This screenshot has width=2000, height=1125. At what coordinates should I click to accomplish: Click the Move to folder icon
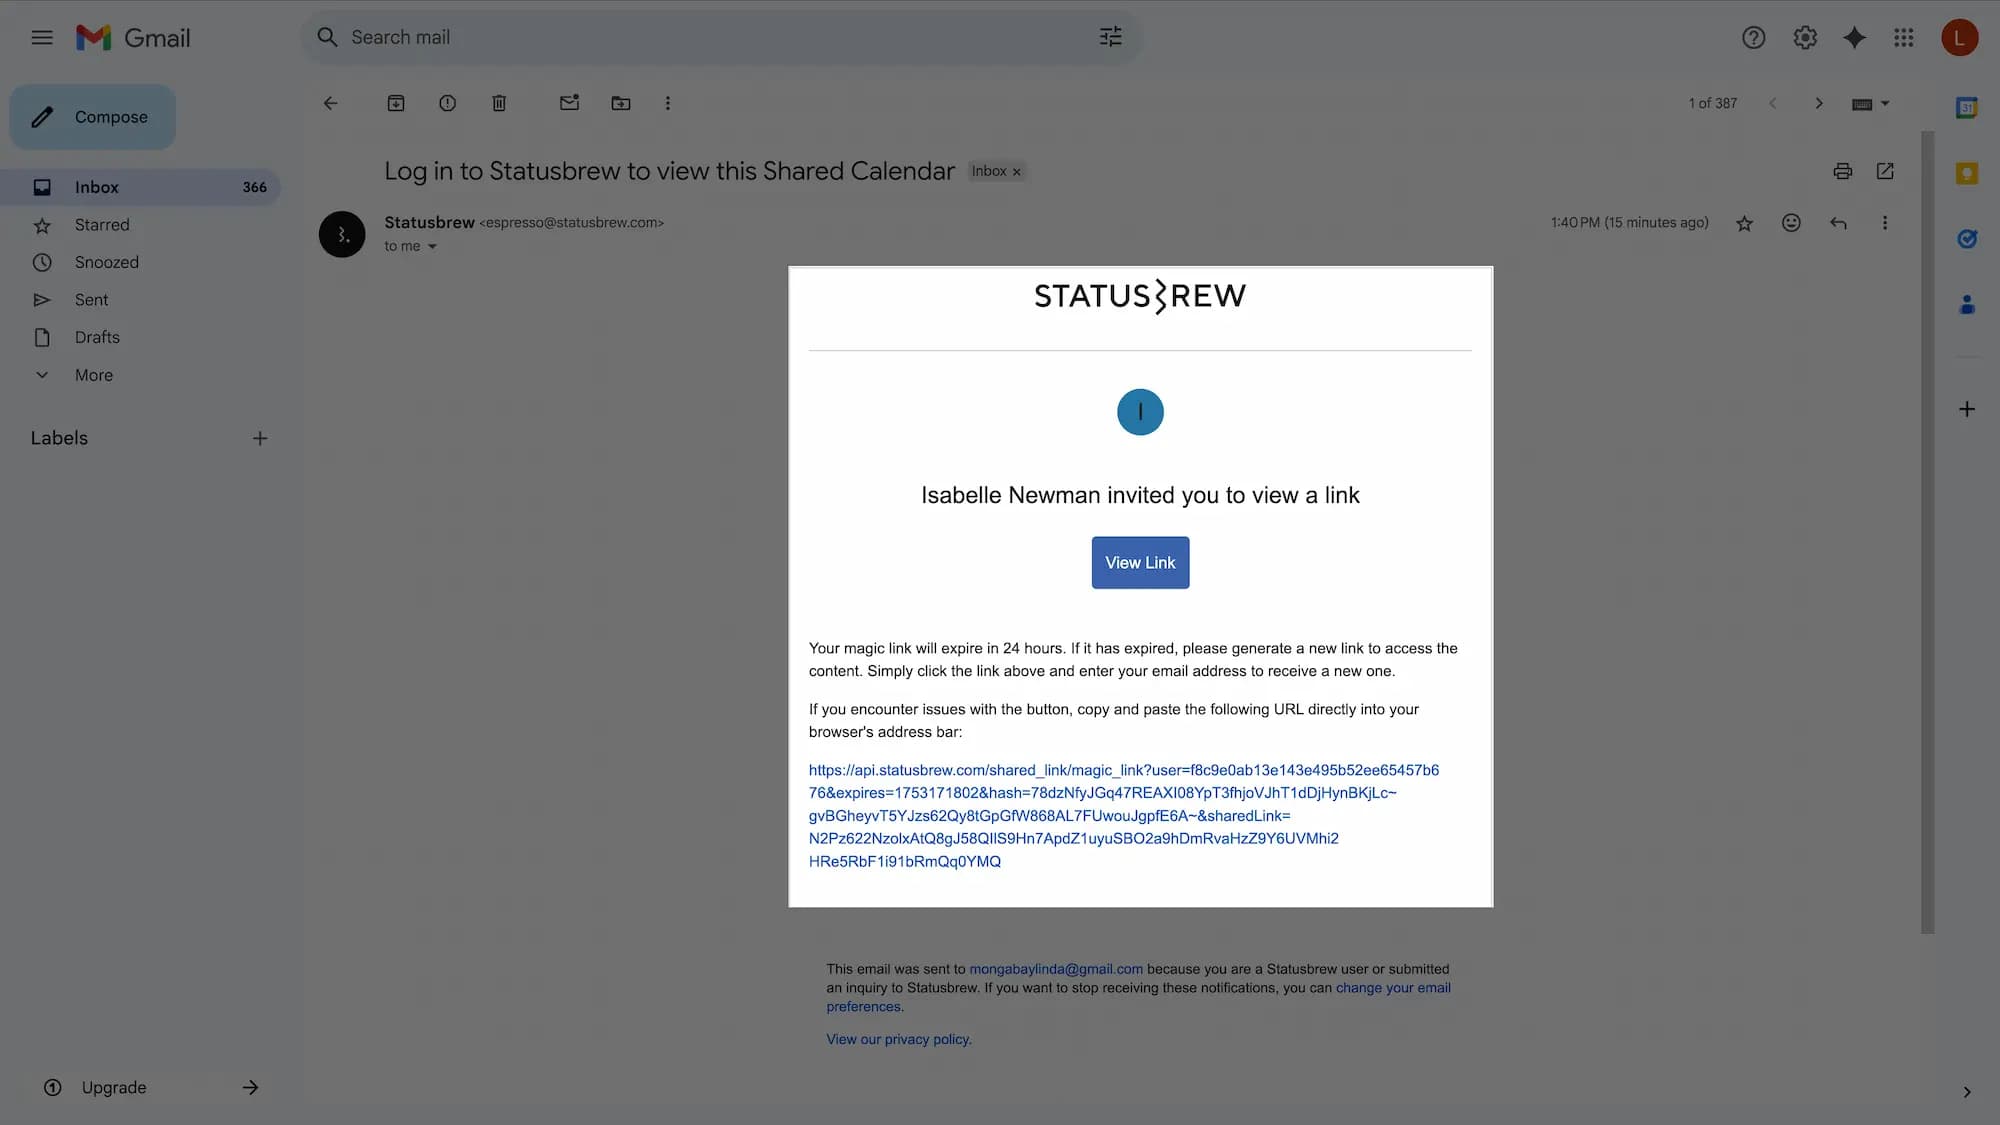[x=621, y=103]
